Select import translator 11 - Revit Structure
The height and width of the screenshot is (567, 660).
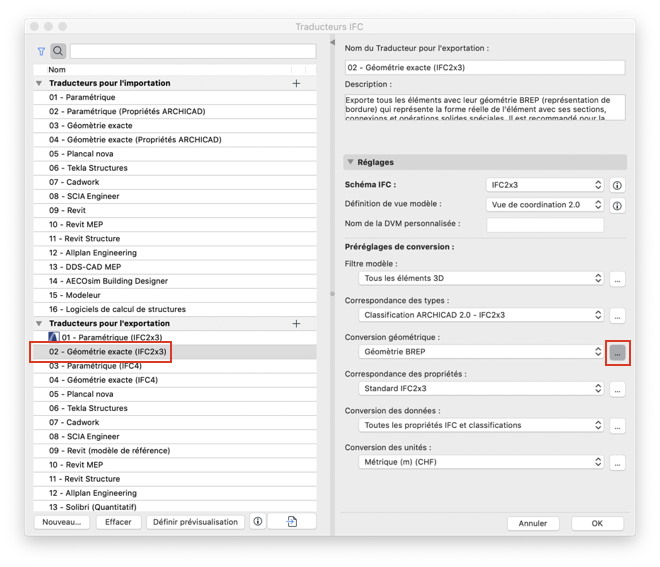175,239
